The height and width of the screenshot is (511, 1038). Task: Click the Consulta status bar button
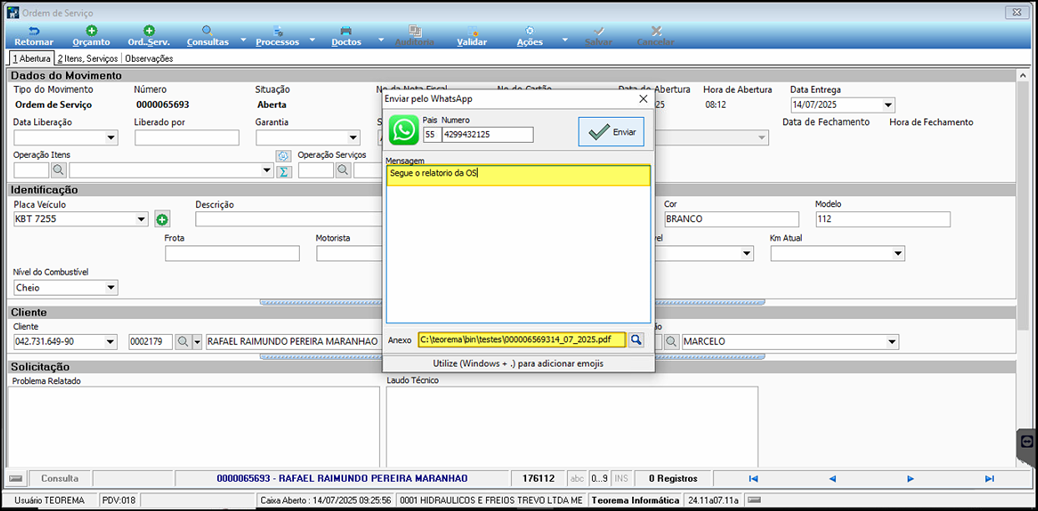tap(60, 478)
